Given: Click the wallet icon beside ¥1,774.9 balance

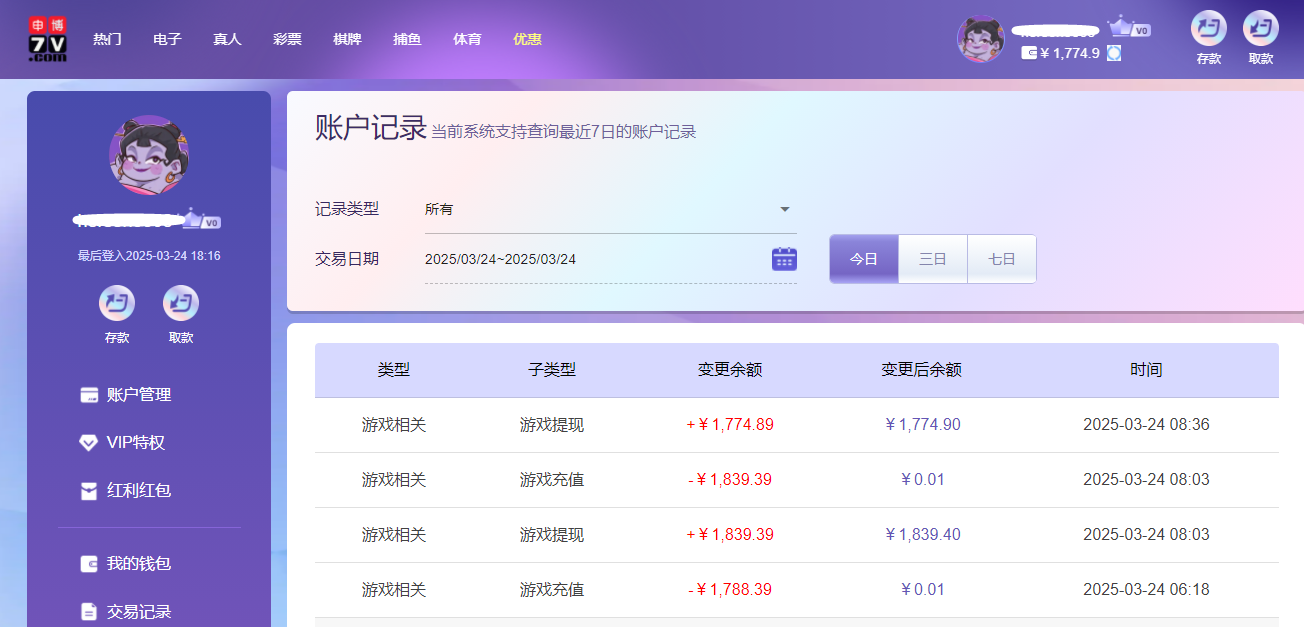Looking at the screenshot, I should 1029,53.
